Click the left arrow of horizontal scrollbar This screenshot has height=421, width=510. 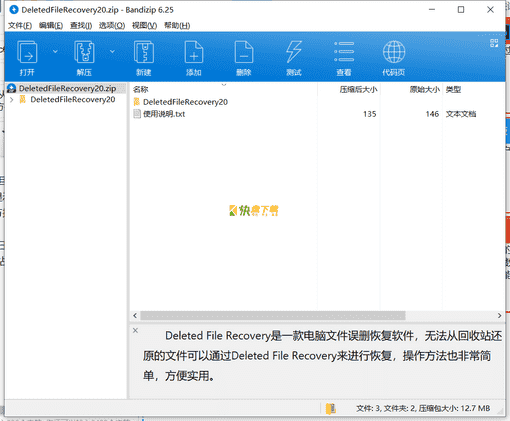coord(135,315)
